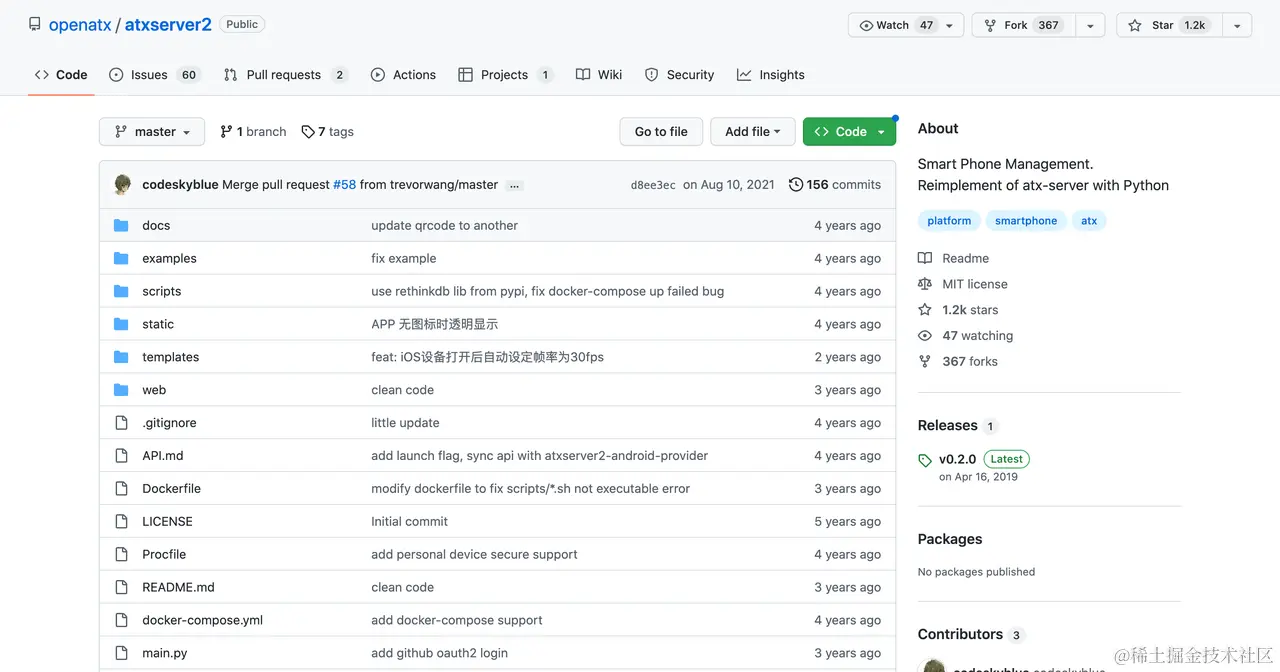This screenshot has height=672, width=1280.
Task: Click the scripts folder icon
Action: click(121, 291)
